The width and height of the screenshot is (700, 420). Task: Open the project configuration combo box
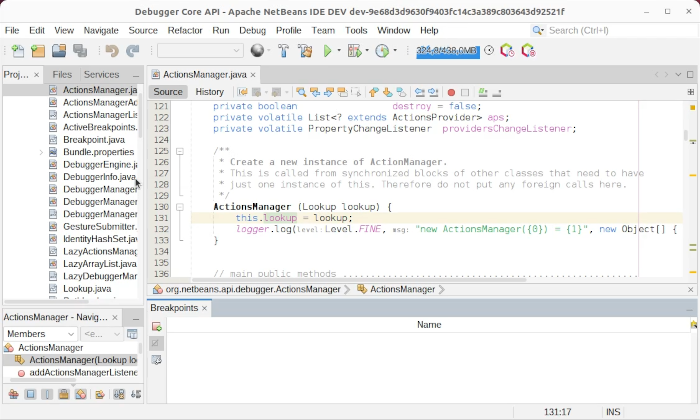coord(199,50)
